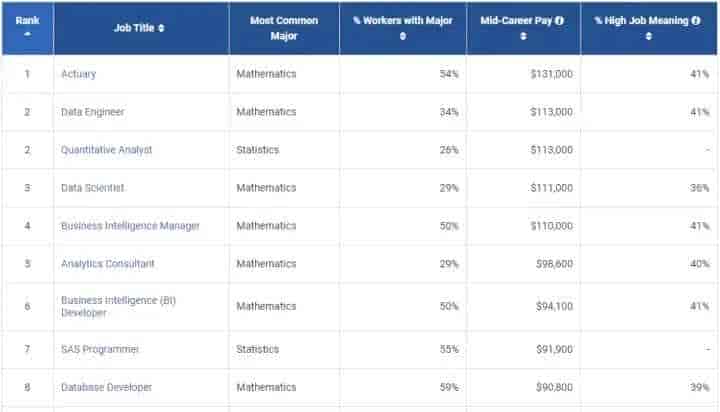Open the Data Engineer job link
Image resolution: width=720 pixels, height=412 pixels.
point(93,112)
